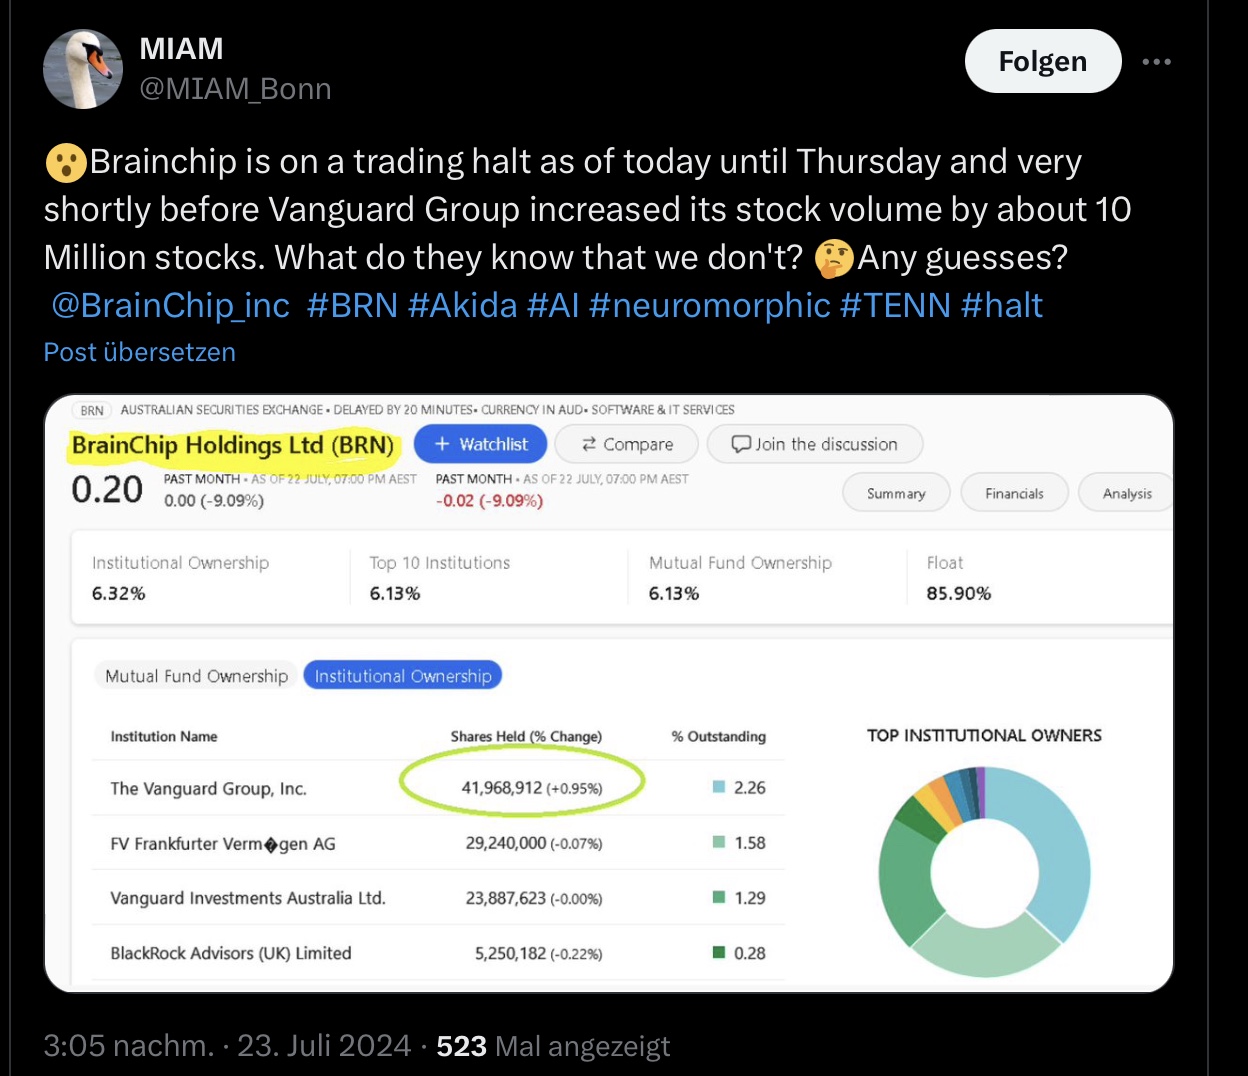Click the Vanguard Group light blue legend square
The width and height of the screenshot is (1248, 1076).
click(719, 787)
